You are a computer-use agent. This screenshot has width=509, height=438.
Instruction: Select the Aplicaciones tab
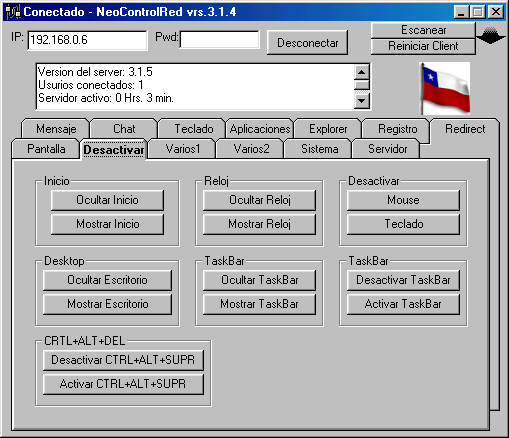[x=260, y=129]
